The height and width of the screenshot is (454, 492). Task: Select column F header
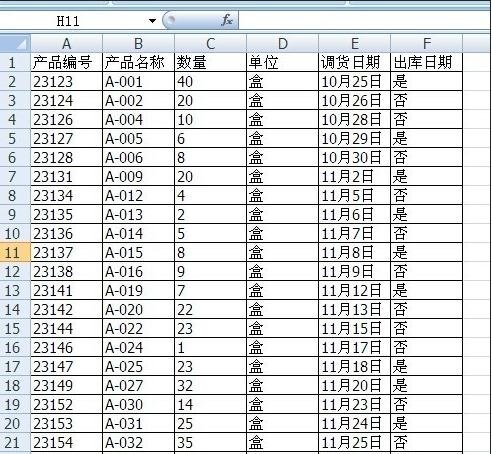[x=427, y=44]
